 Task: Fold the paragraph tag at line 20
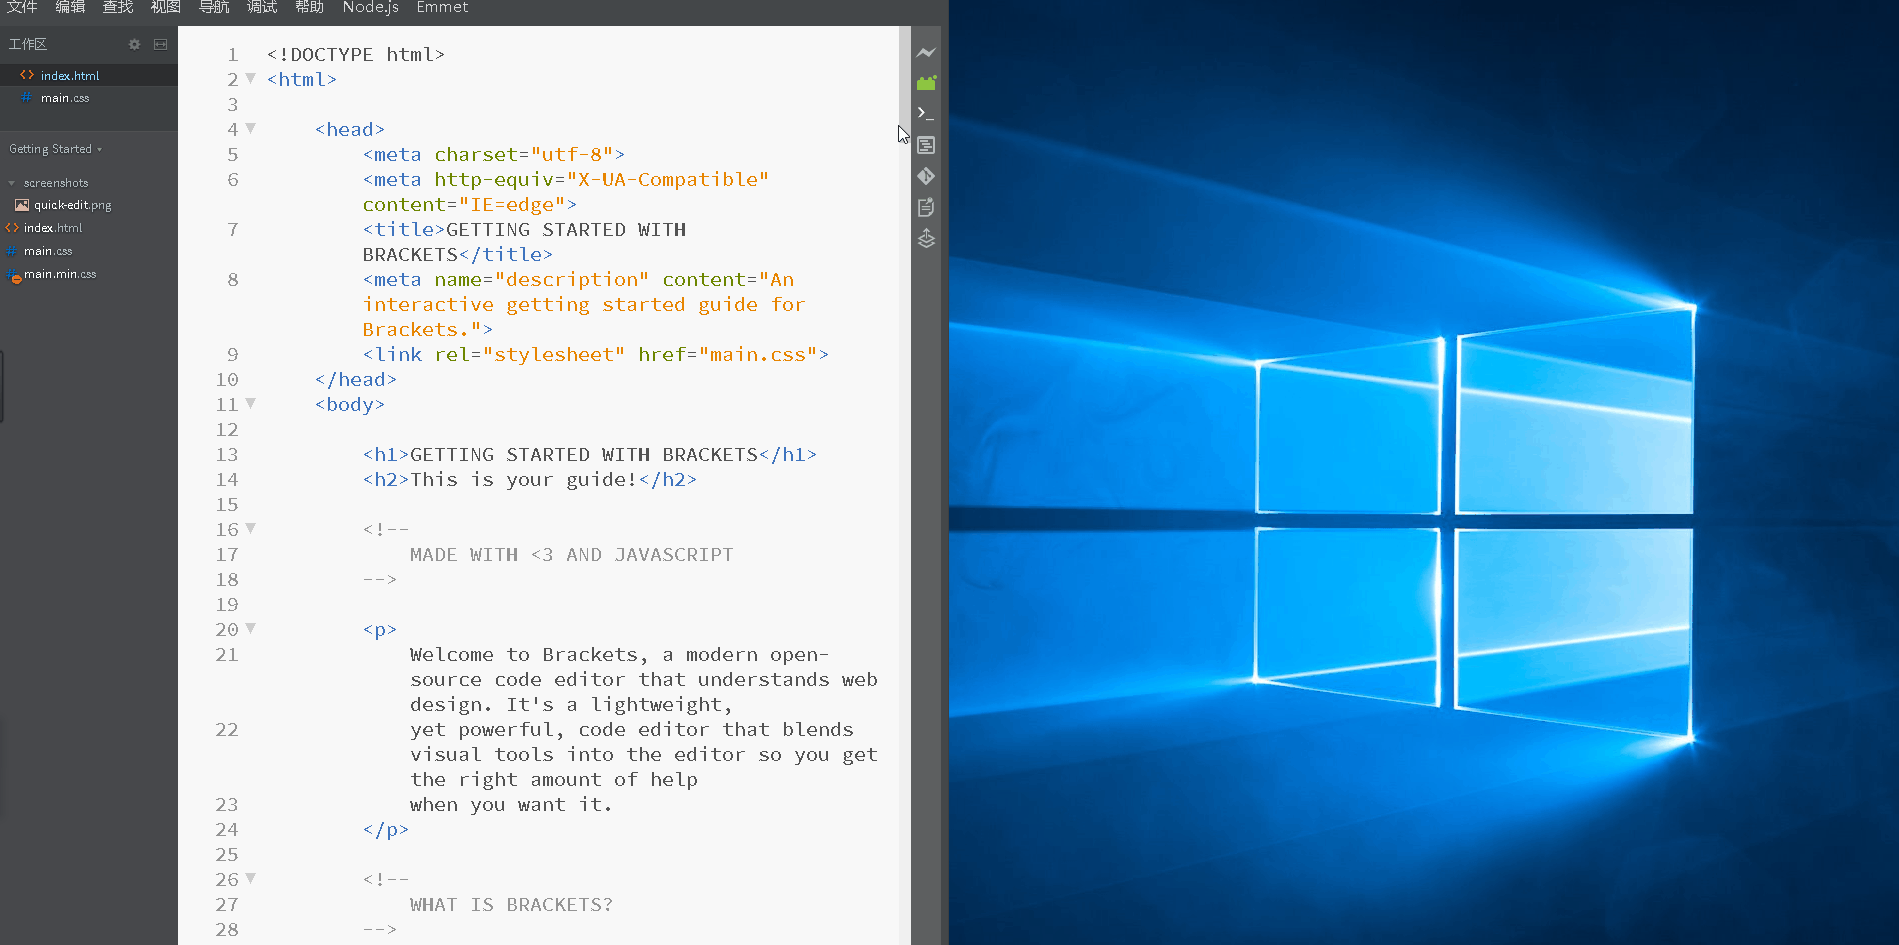[251, 628]
